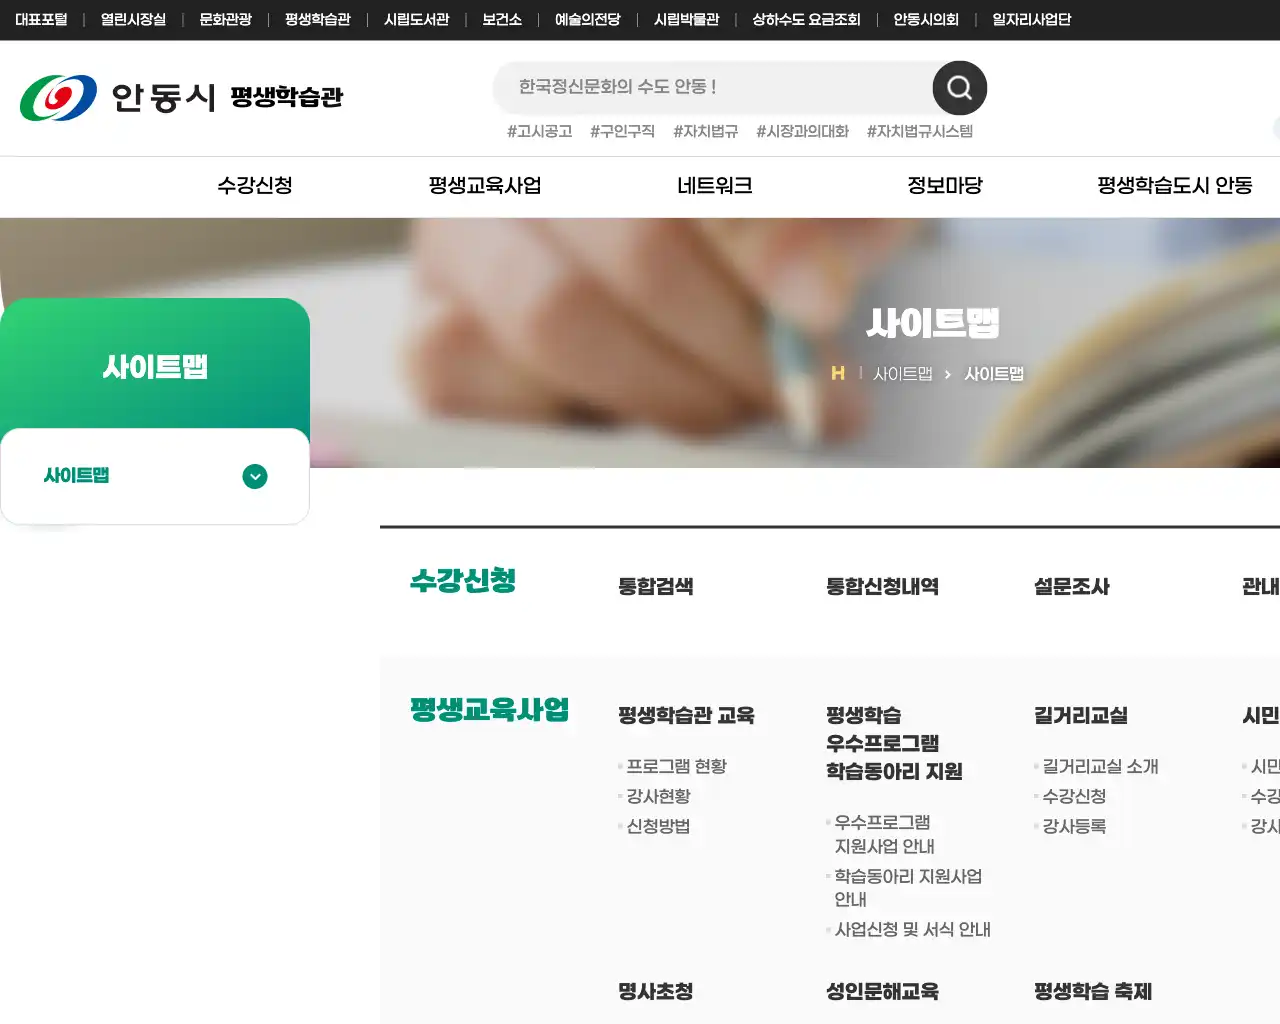This screenshot has height=1024, width=1280.
Task: Collapse the 사이트맵 sidebar chevron
Action: (x=254, y=476)
